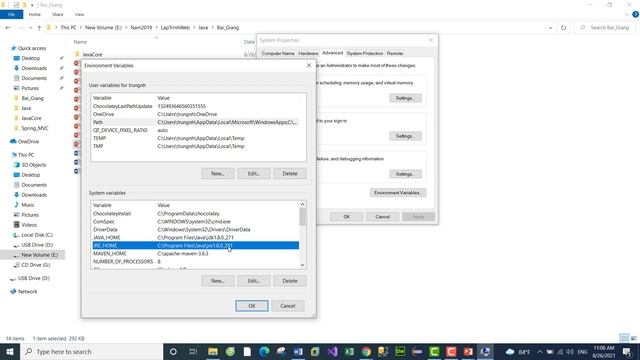This screenshot has width=640, height=360.
Task: Open recent locations dropdown in Explorer
Action: point(30,27)
